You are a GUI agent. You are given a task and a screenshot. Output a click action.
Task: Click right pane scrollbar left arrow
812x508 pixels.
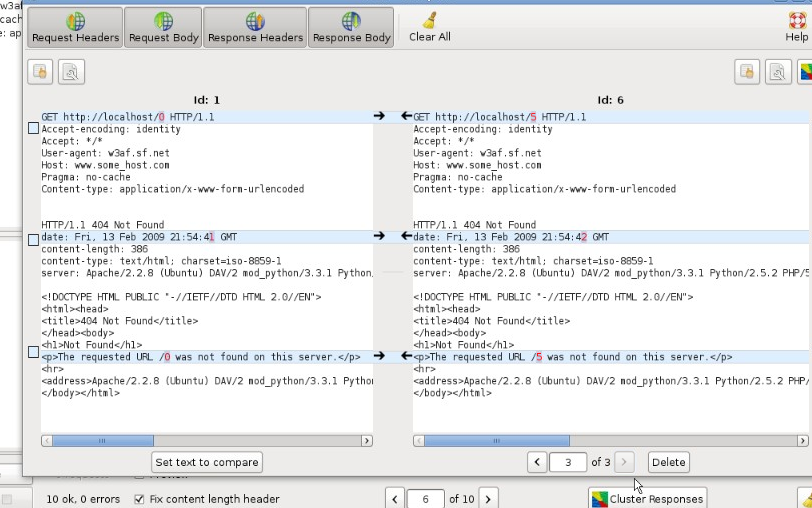coord(418,441)
